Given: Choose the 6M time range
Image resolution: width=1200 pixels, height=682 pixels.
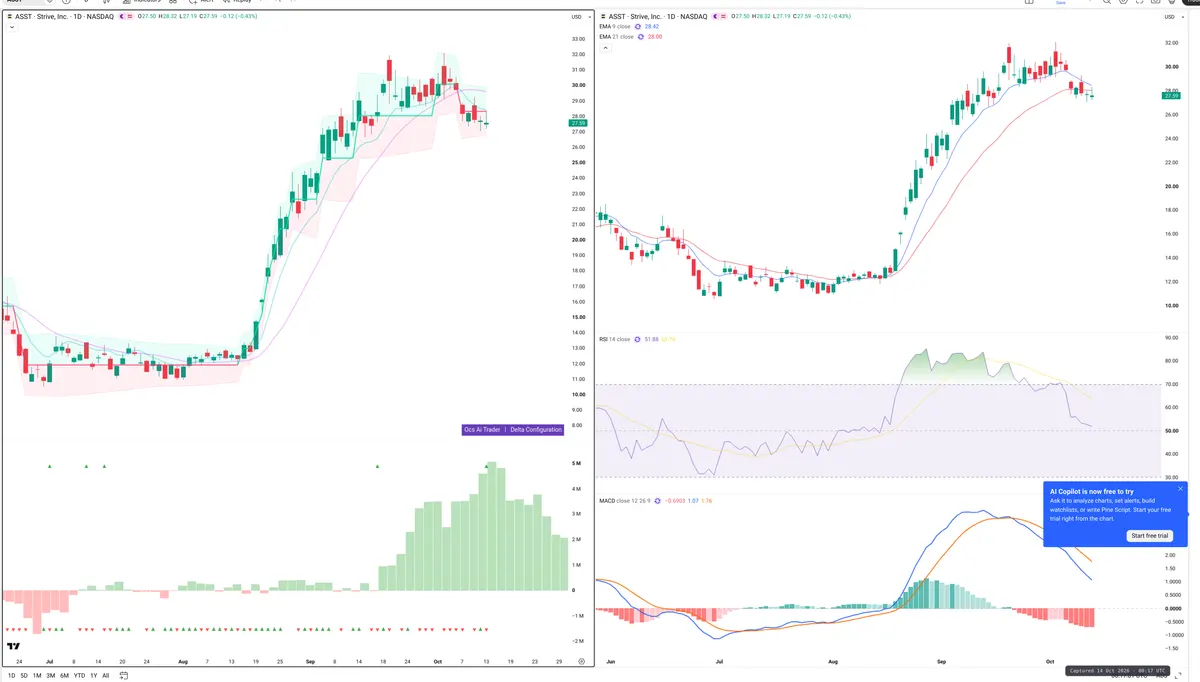Looking at the screenshot, I should 64,675.
